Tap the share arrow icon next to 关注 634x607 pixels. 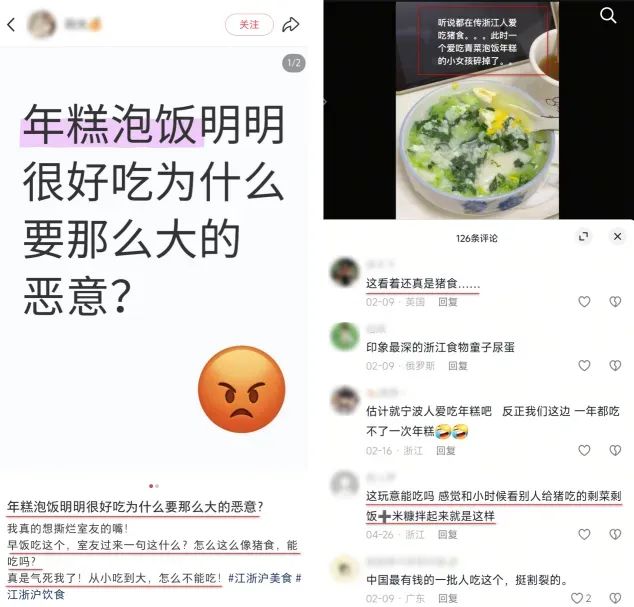(x=290, y=25)
